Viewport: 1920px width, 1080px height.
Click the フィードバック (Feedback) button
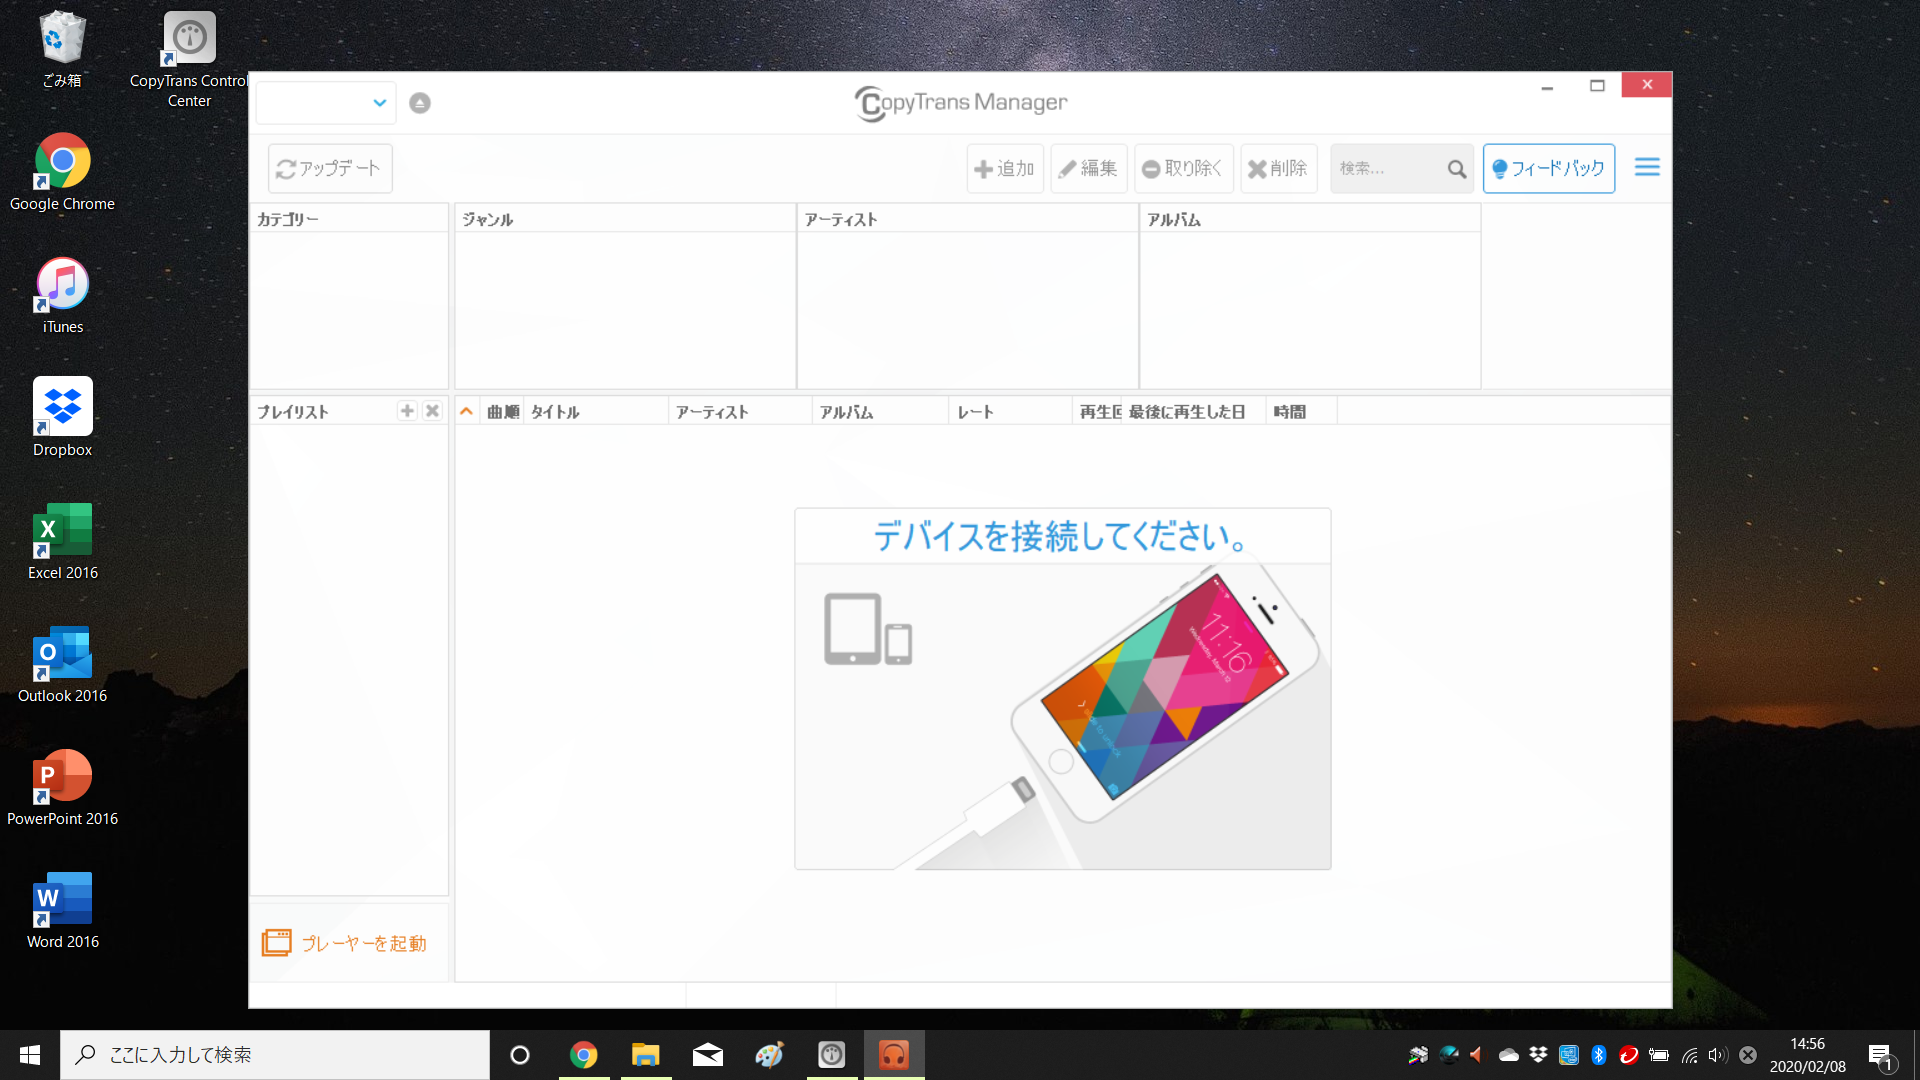click(1549, 167)
